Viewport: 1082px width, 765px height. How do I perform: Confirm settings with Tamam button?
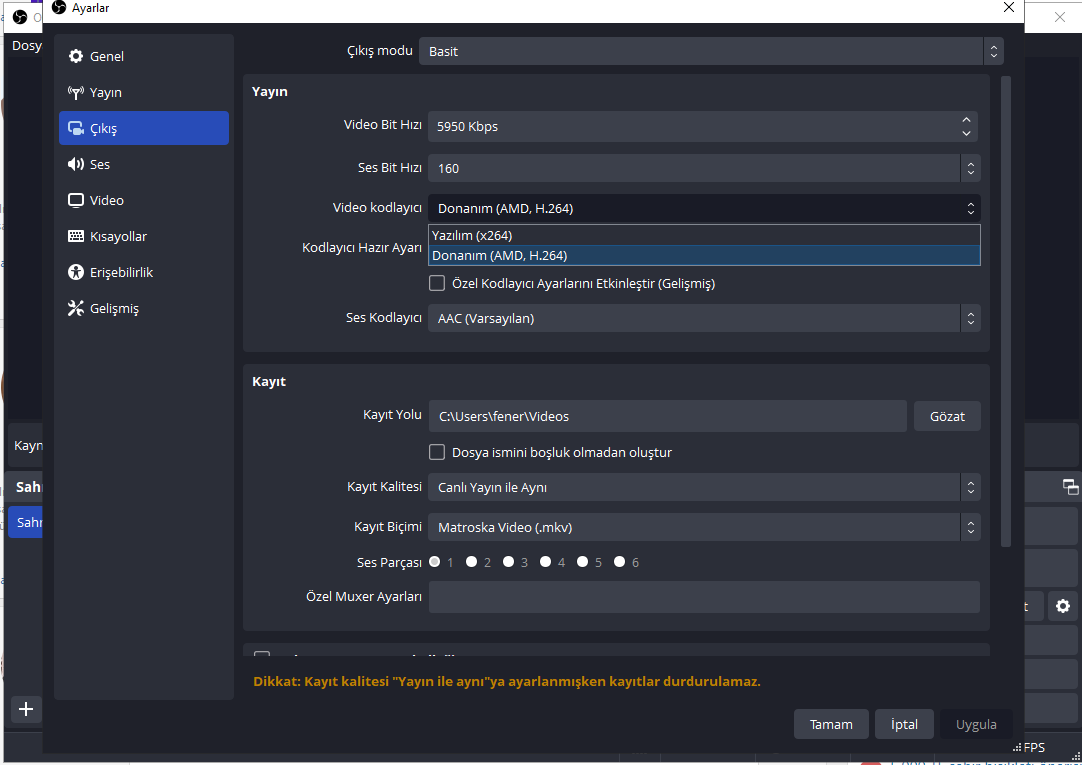coord(831,724)
